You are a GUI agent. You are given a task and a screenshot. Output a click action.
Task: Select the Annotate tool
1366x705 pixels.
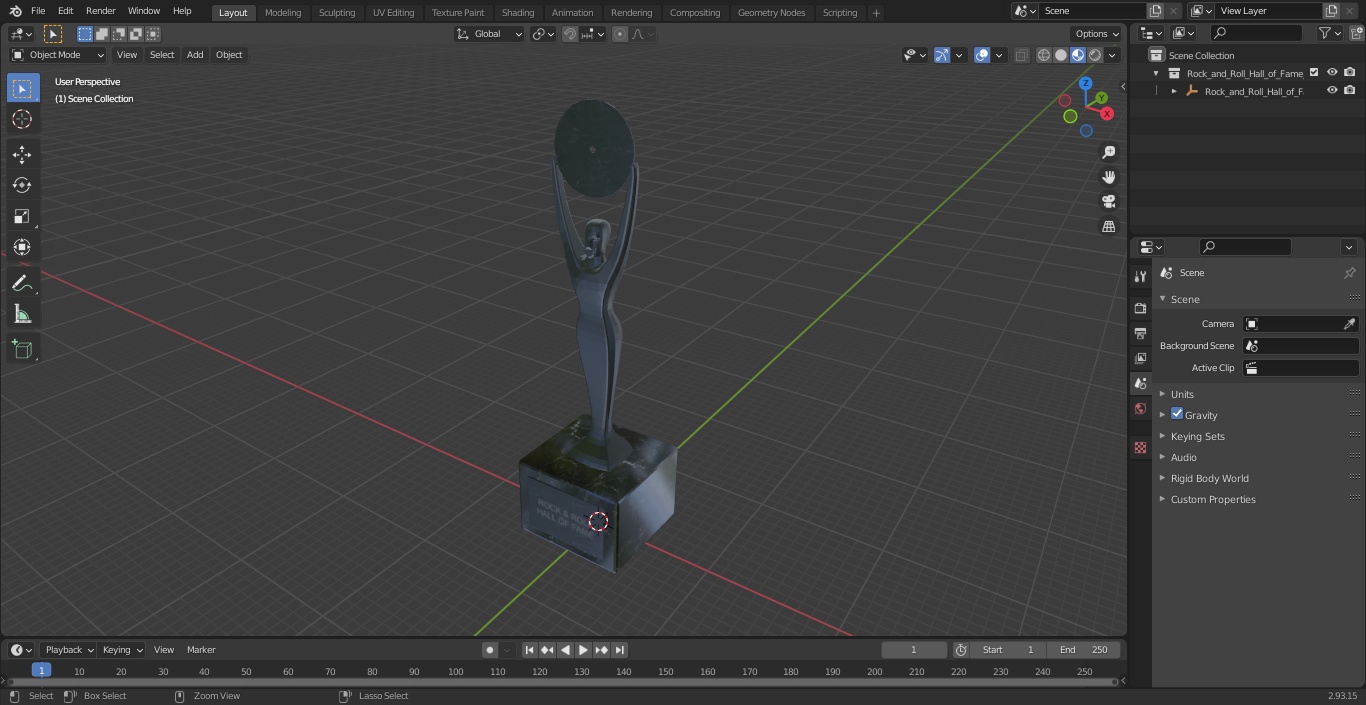pyautogui.click(x=23, y=284)
